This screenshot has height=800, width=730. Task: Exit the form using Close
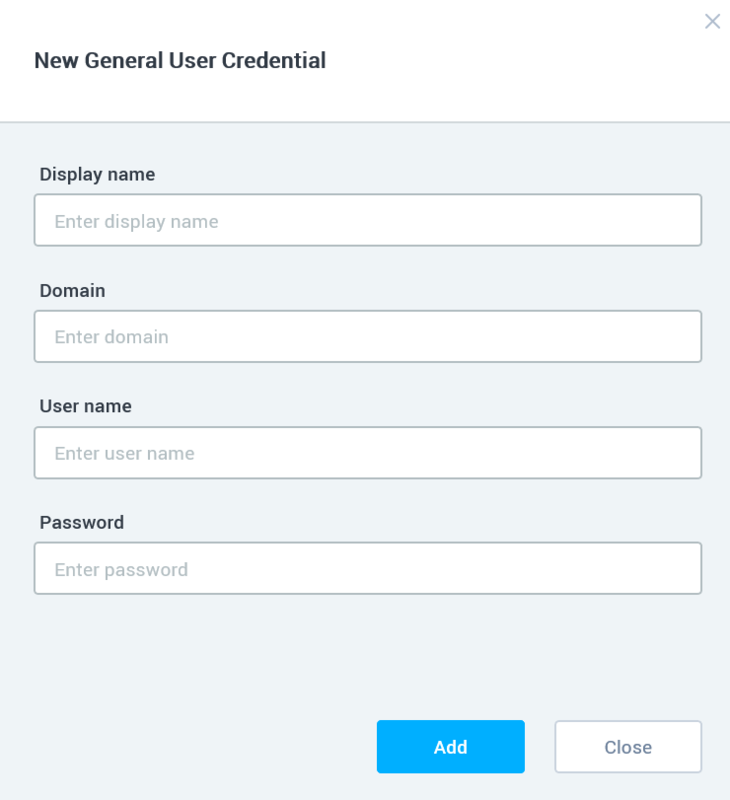627,747
